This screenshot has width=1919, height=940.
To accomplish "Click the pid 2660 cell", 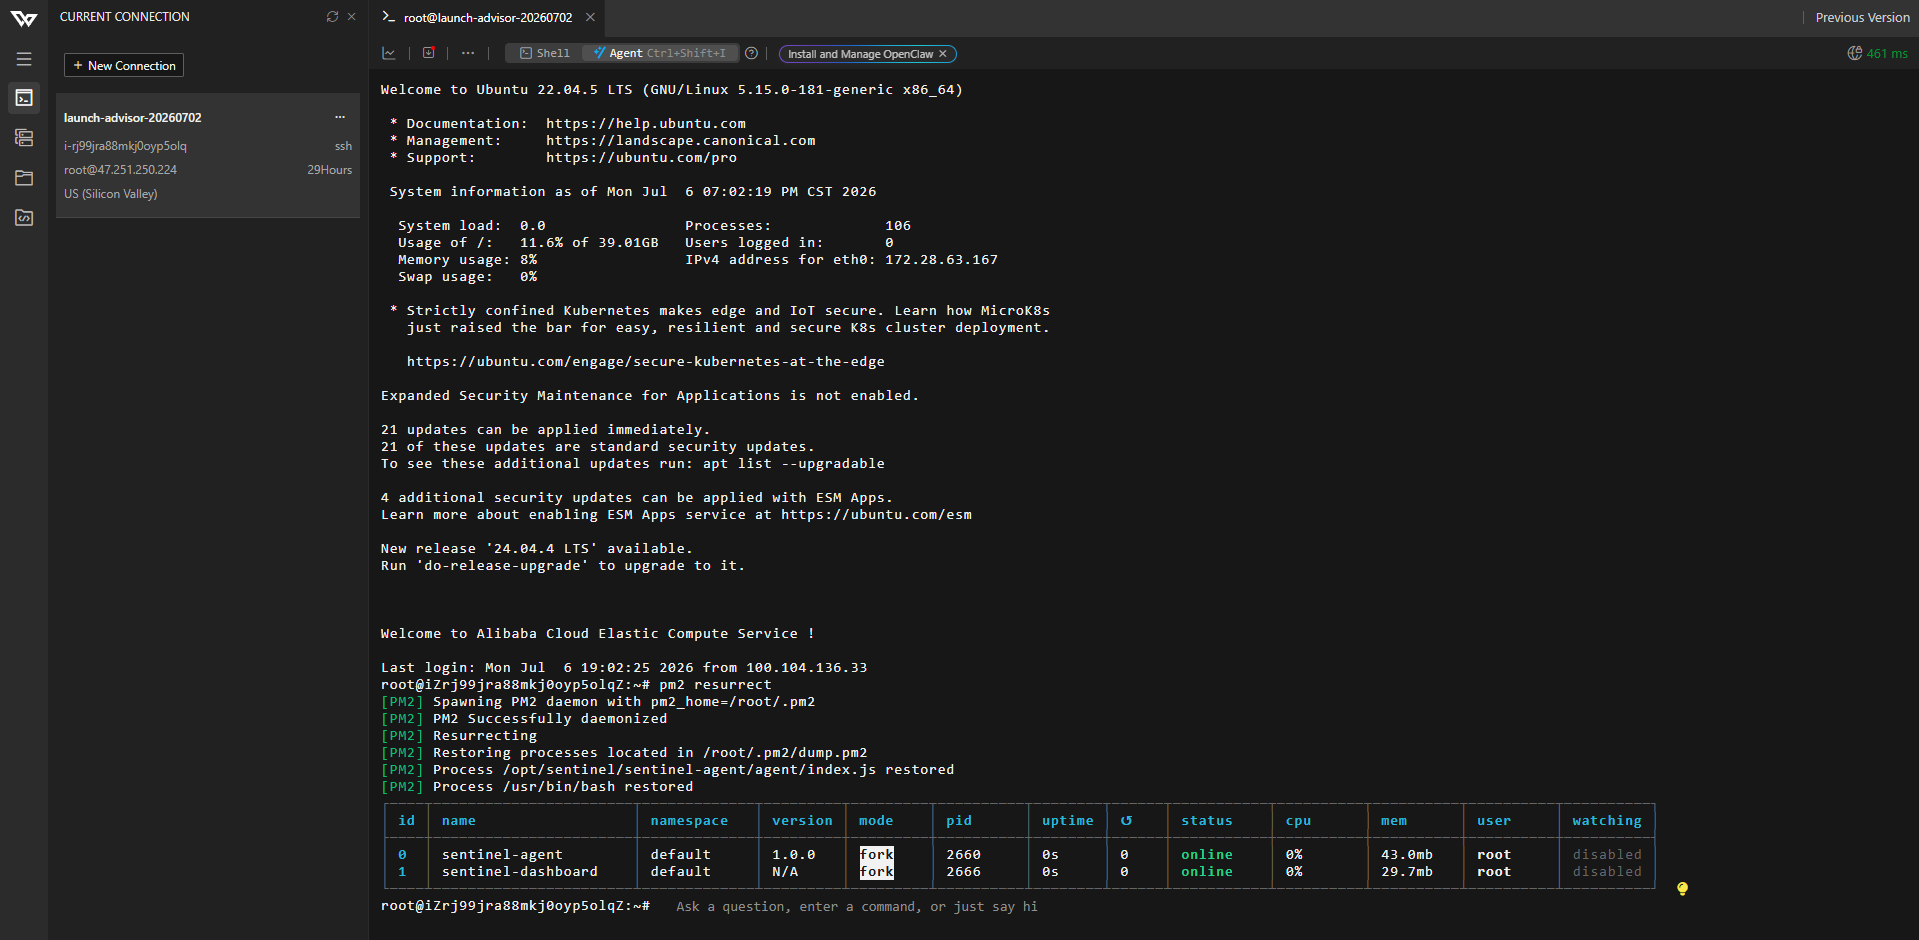I will point(964,855).
